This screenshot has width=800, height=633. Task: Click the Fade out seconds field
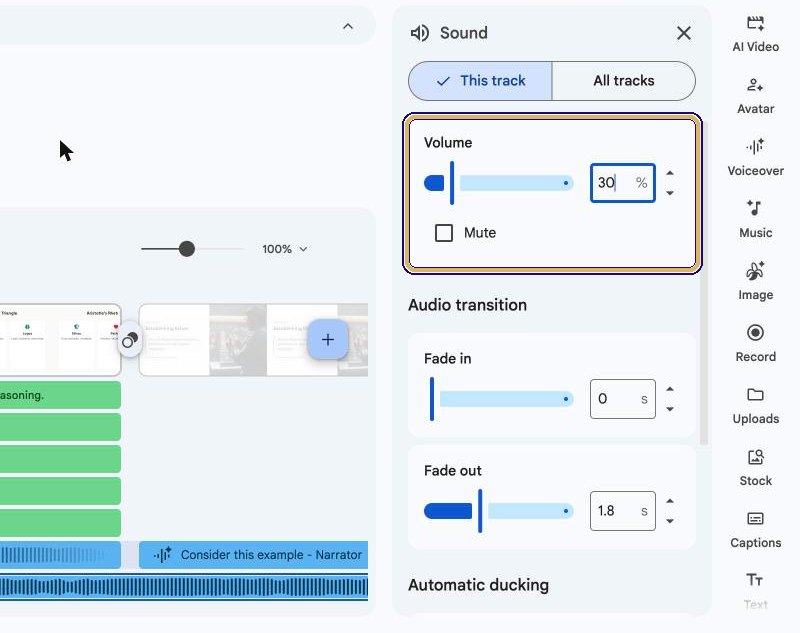[x=622, y=511]
